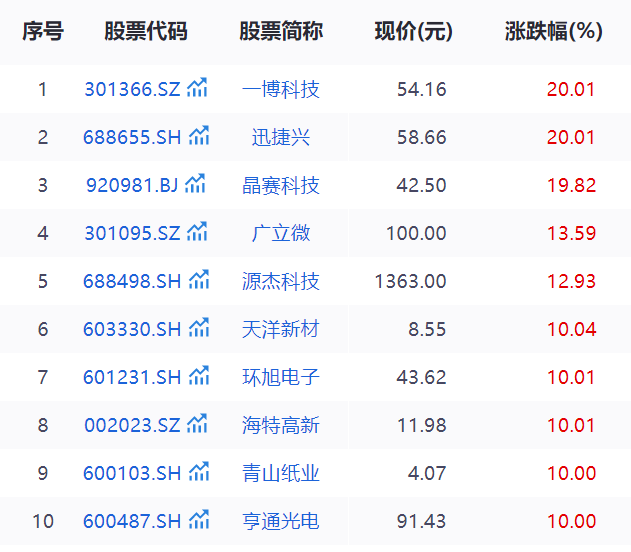Open stock code 600103.SH
The width and height of the screenshot is (631, 552).
pyautogui.click(x=132, y=473)
